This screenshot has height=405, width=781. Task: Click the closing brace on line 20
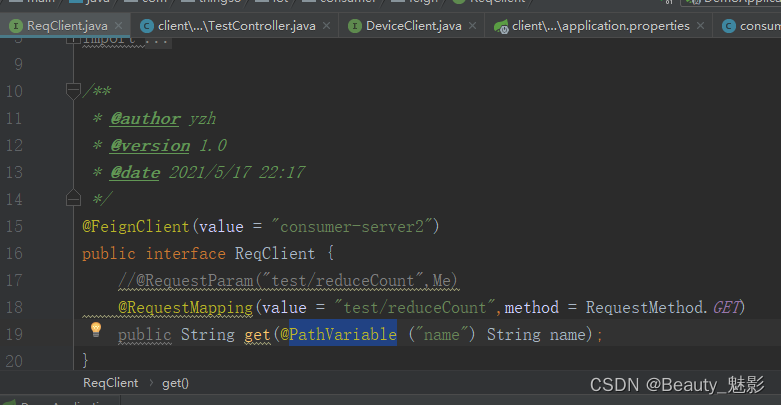coord(85,360)
